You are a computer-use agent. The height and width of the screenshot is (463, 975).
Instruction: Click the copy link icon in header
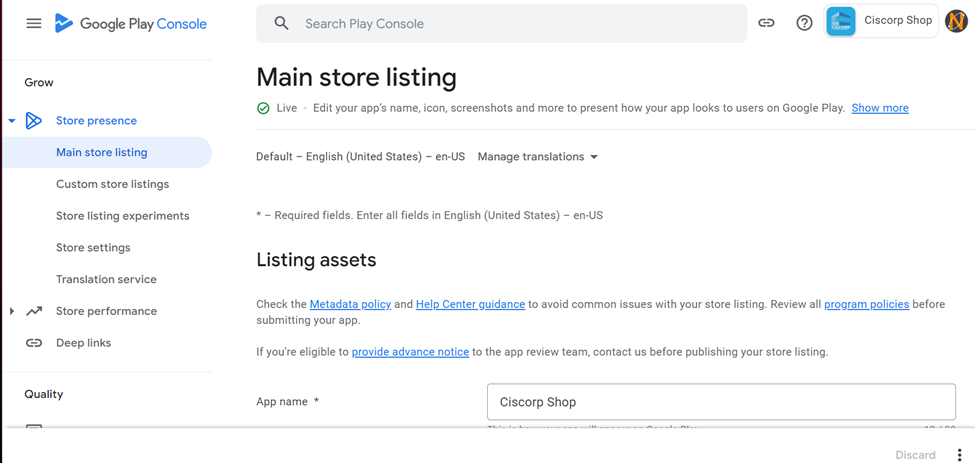(x=766, y=23)
